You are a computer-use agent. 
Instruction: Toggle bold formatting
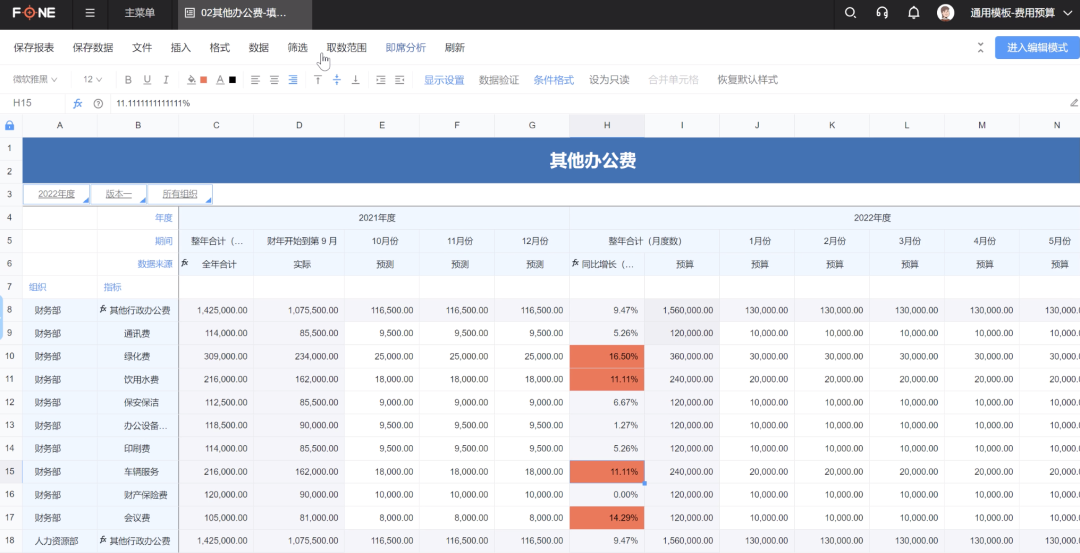tap(128, 80)
